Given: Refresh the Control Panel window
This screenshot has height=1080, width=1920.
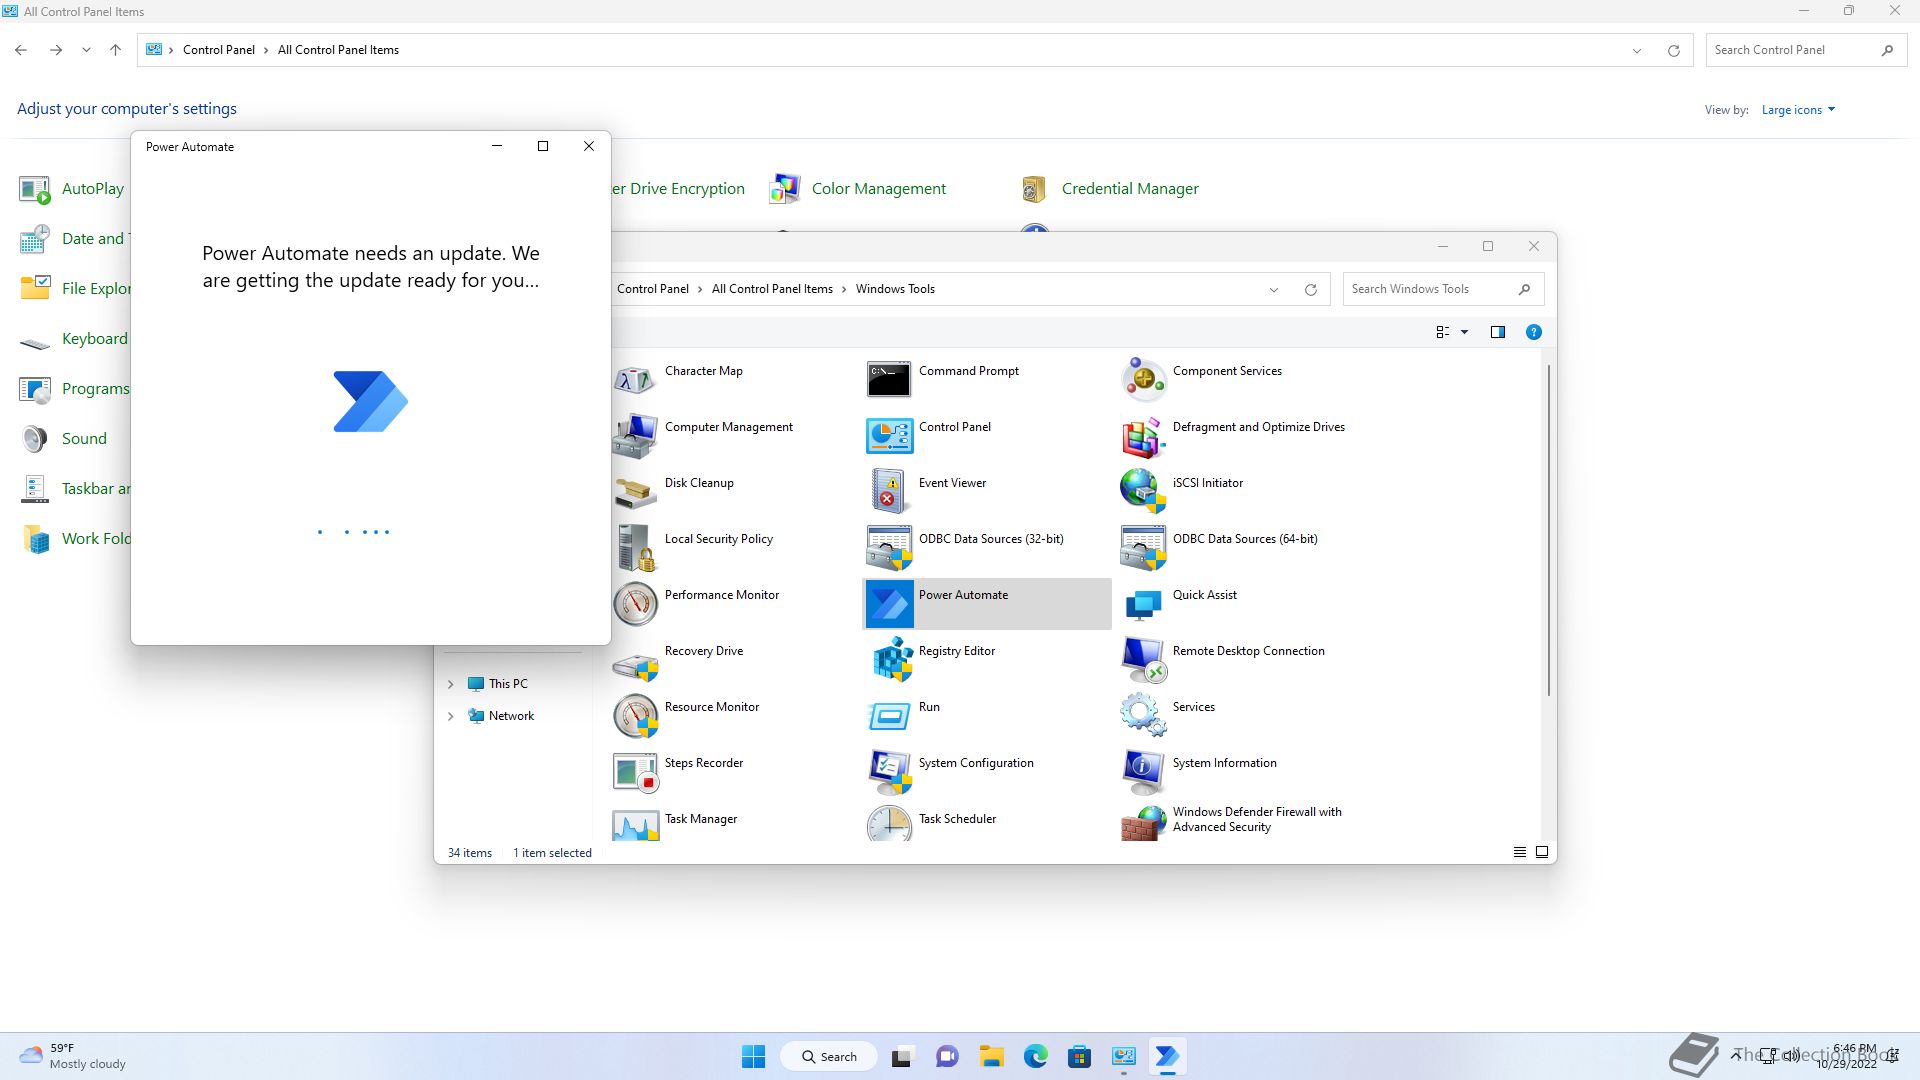Looking at the screenshot, I should (x=1674, y=50).
